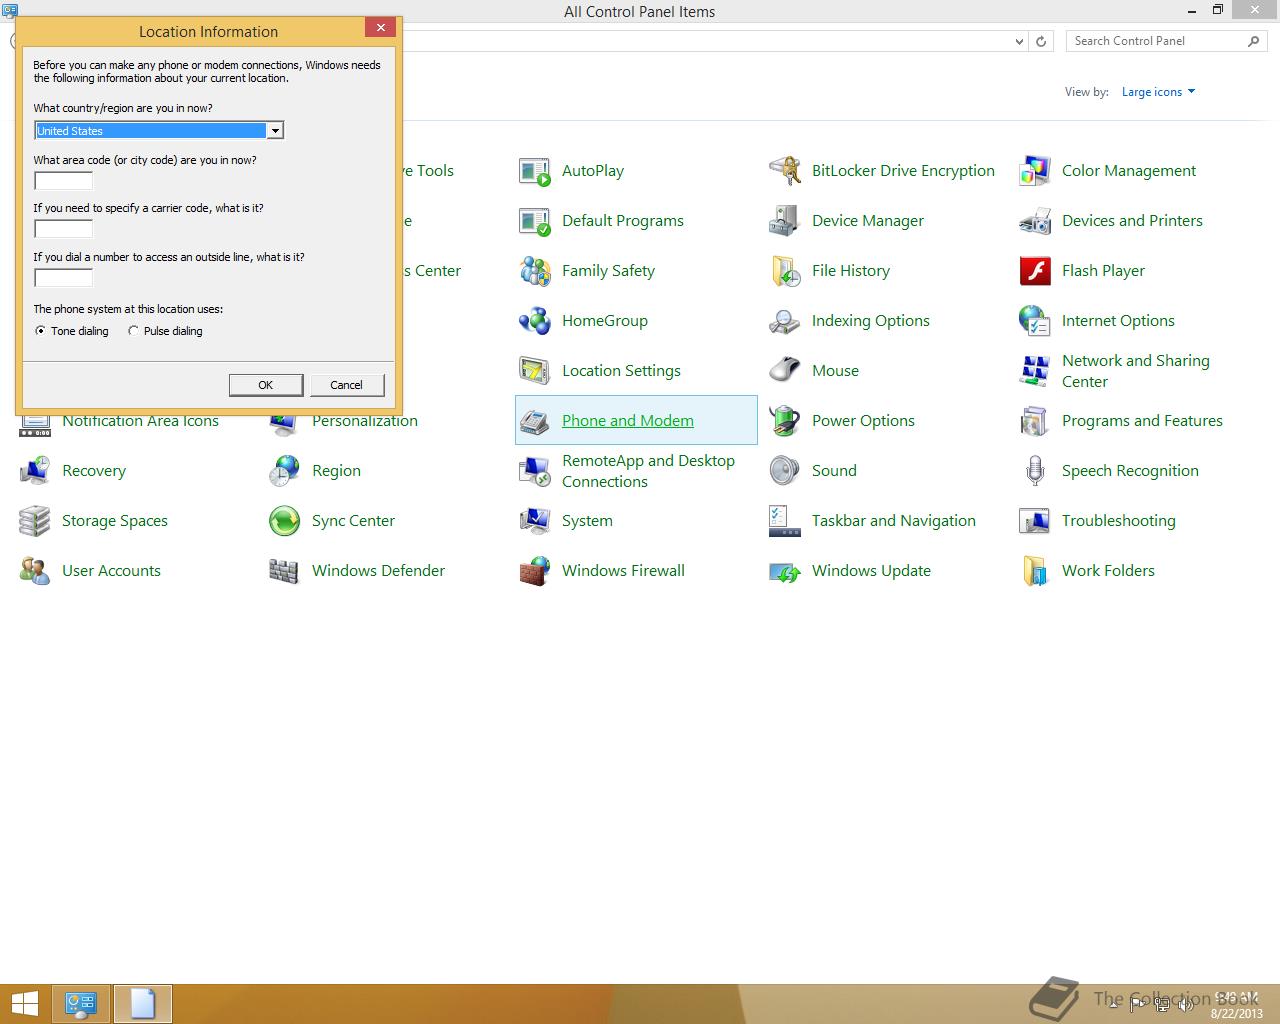Click the HomeGroup icon
The height and width of the screenshot is (1024, 1280).
[535, 321]
